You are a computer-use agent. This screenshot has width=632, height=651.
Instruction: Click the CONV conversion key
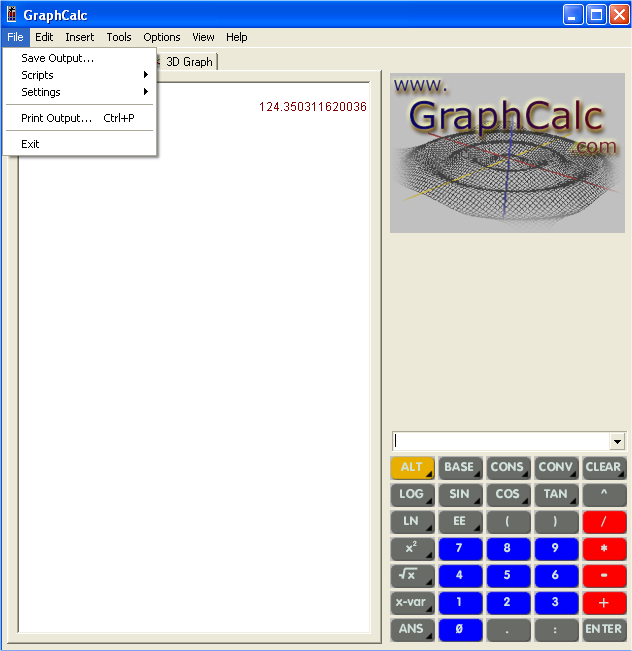556,468
